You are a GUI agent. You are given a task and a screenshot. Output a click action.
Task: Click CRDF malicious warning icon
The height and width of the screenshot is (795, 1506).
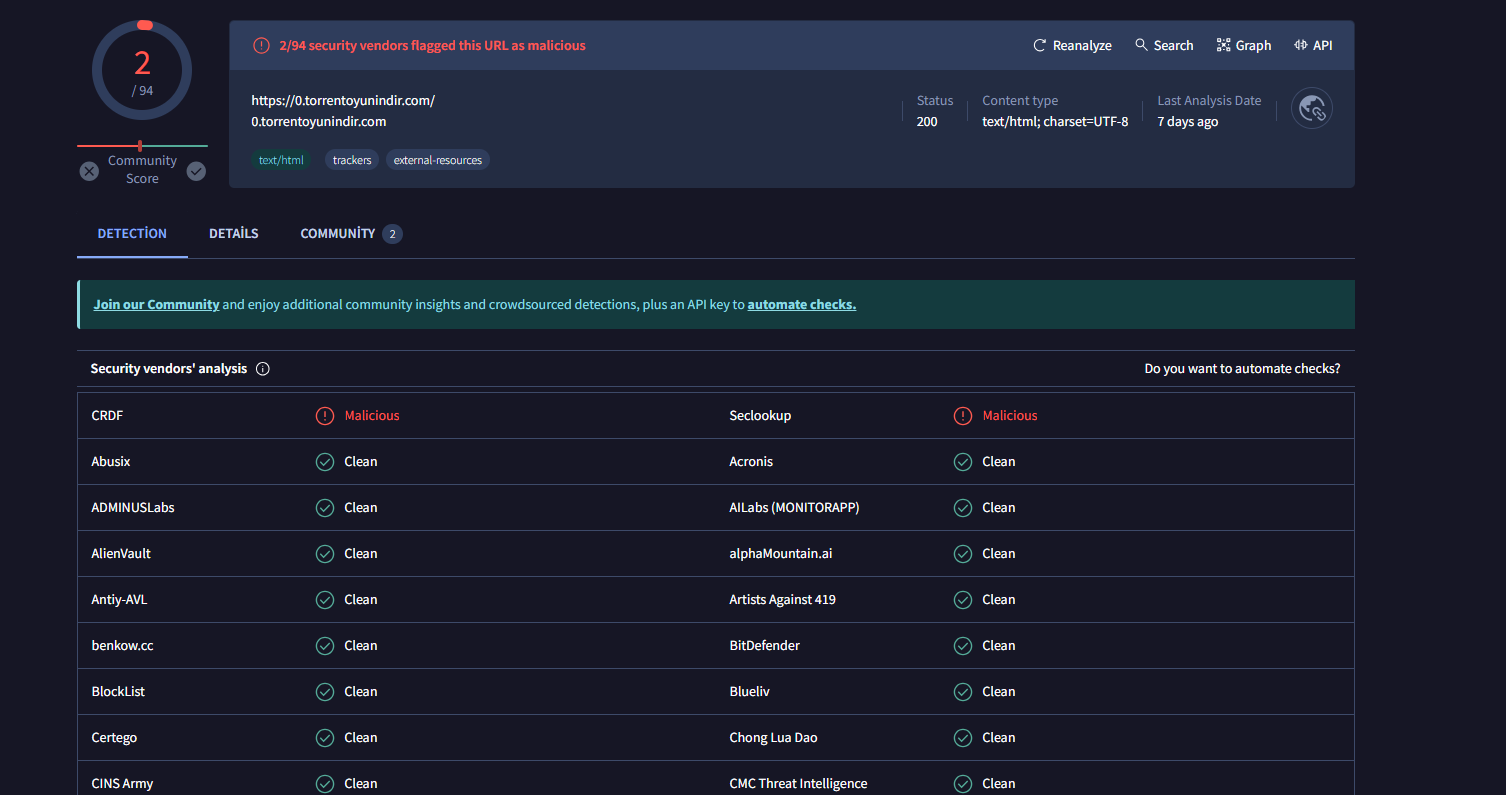tap(325, 416)
